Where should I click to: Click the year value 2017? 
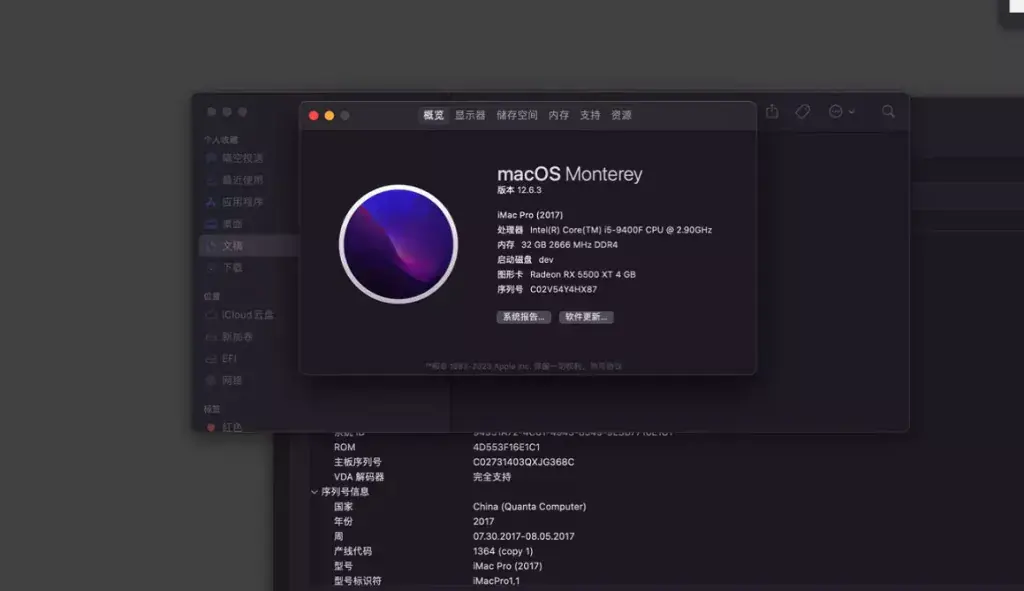point(483,521)
